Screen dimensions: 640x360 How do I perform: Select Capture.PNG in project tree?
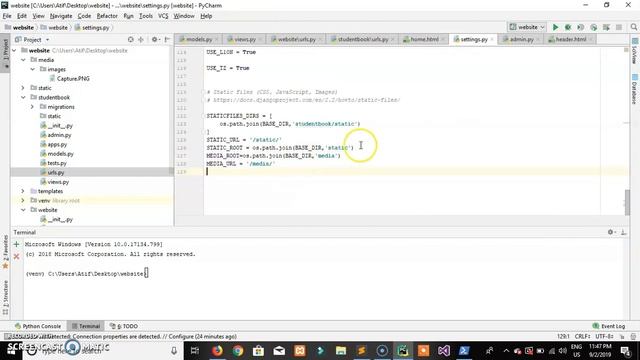tap(69, 78)
